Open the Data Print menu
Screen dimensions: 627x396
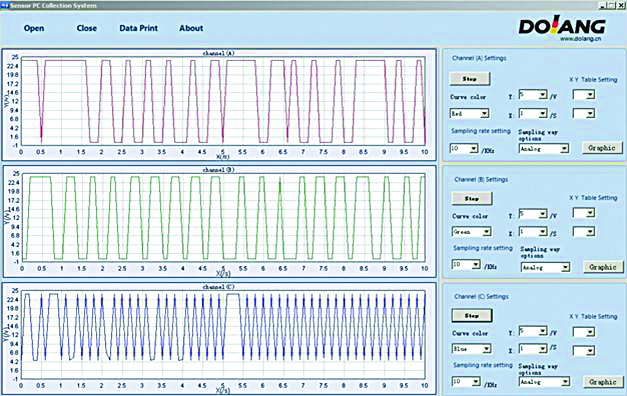(x=138, y=28)
